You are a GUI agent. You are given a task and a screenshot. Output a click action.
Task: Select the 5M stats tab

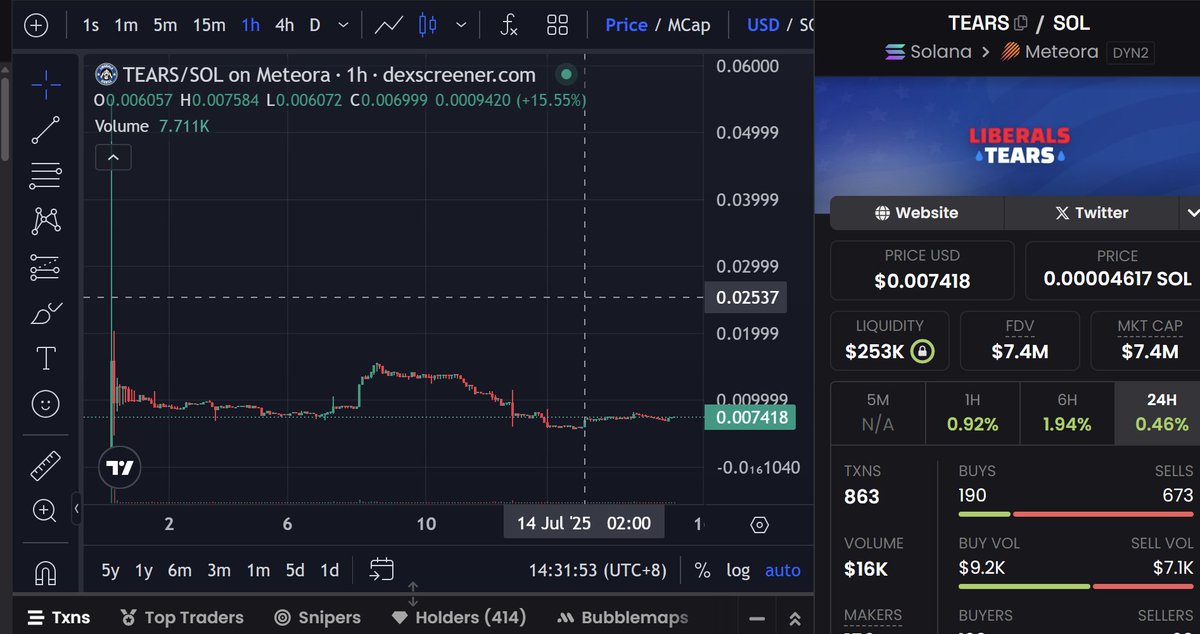pyautogui.click(x=877, y=412)
